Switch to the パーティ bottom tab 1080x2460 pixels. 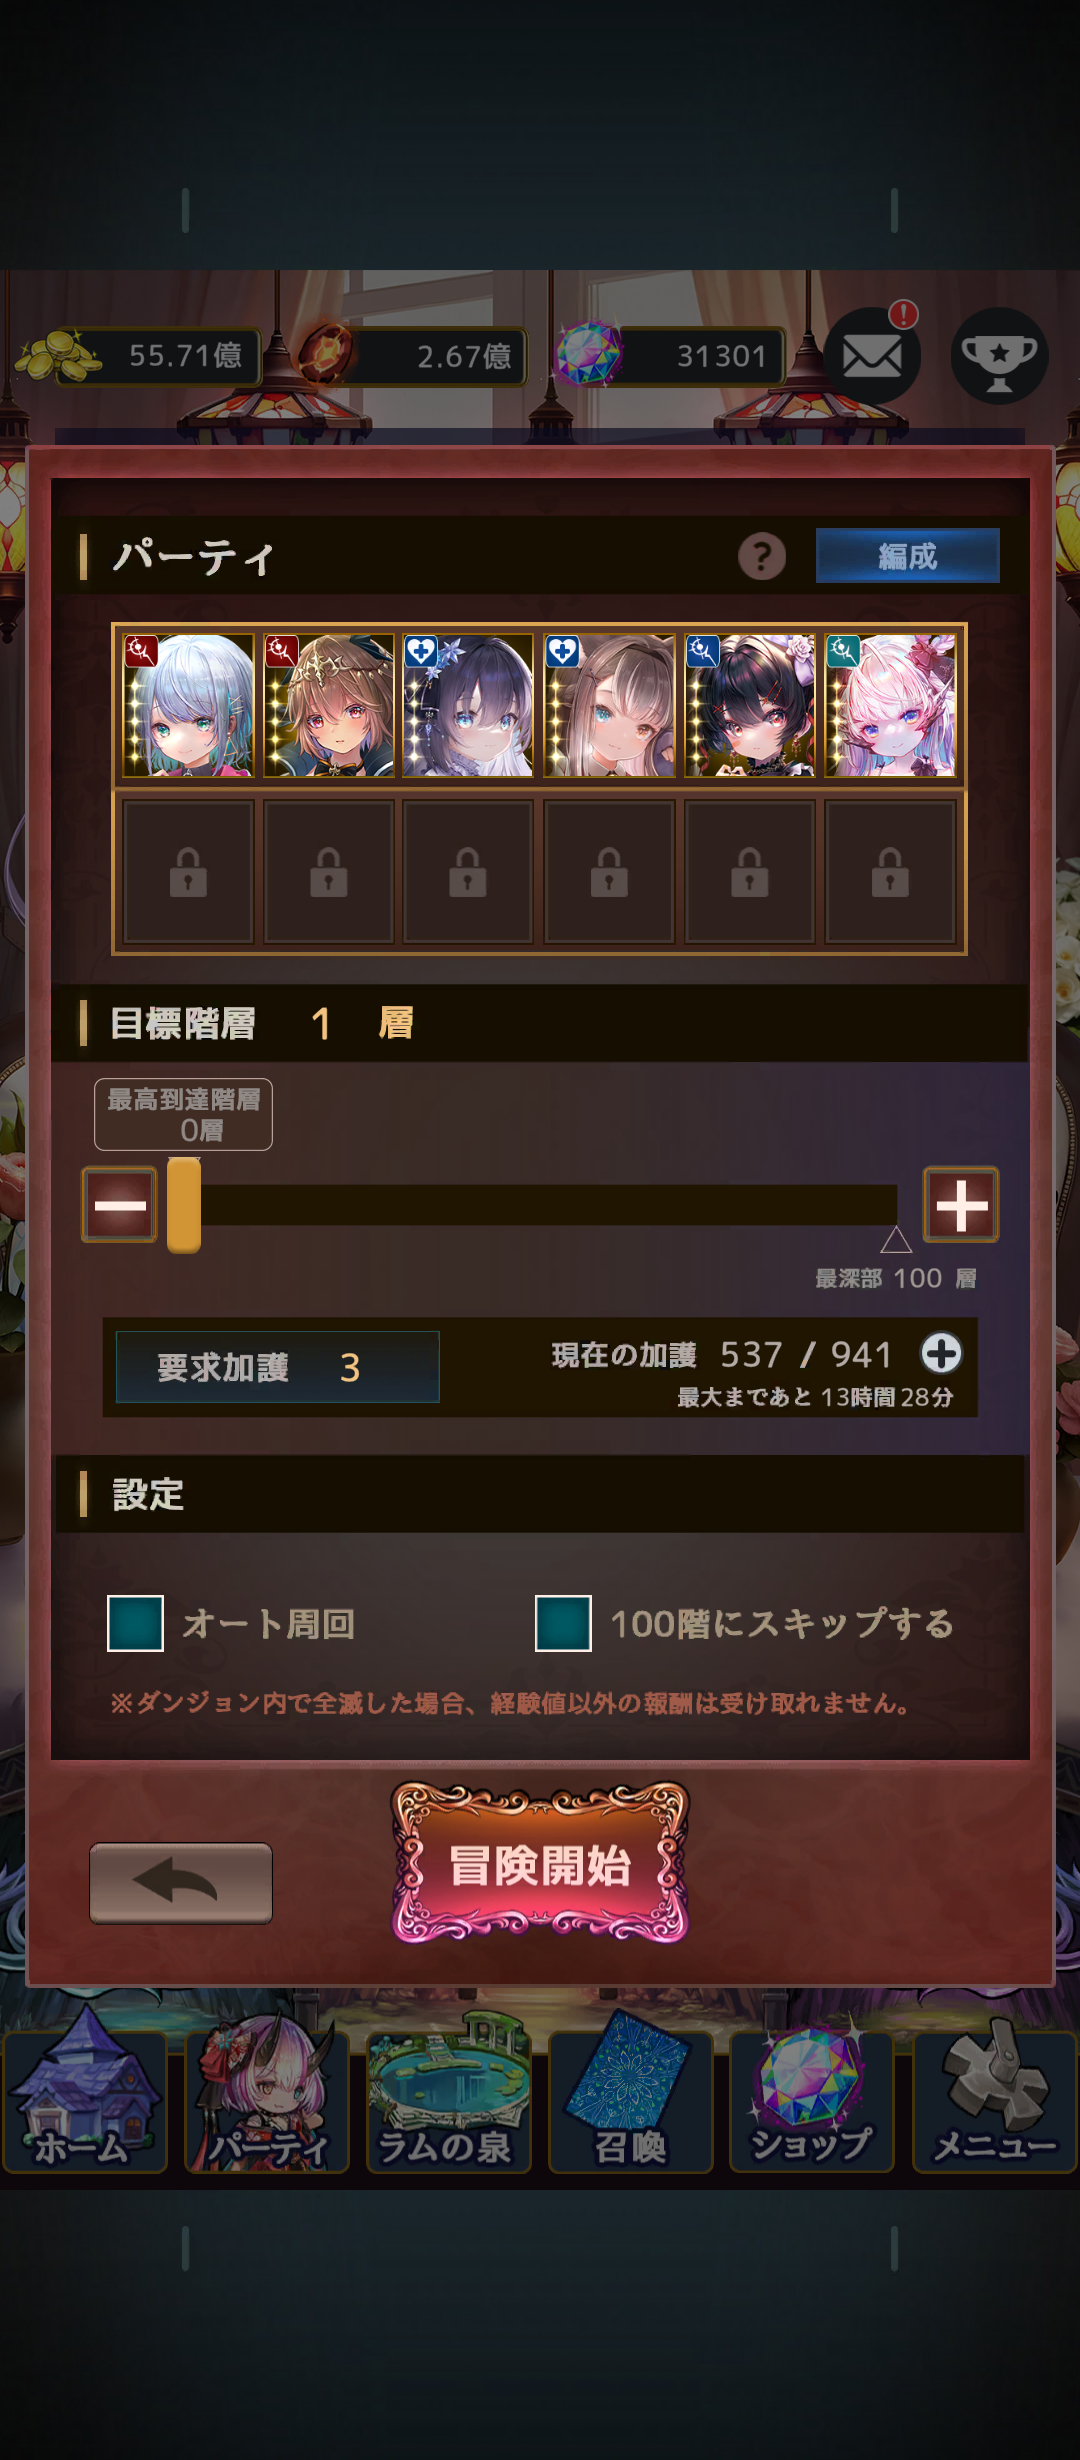[266, 2101]
